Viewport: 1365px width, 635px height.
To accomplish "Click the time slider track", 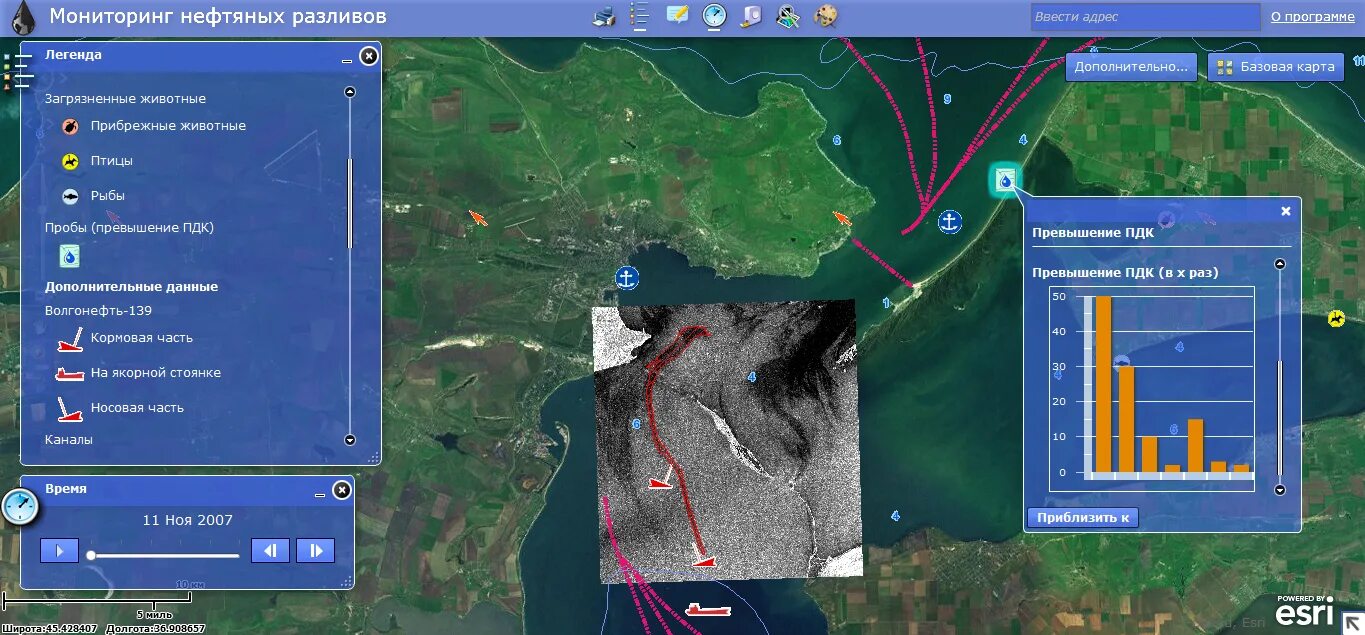I will (x=165, y=555).
